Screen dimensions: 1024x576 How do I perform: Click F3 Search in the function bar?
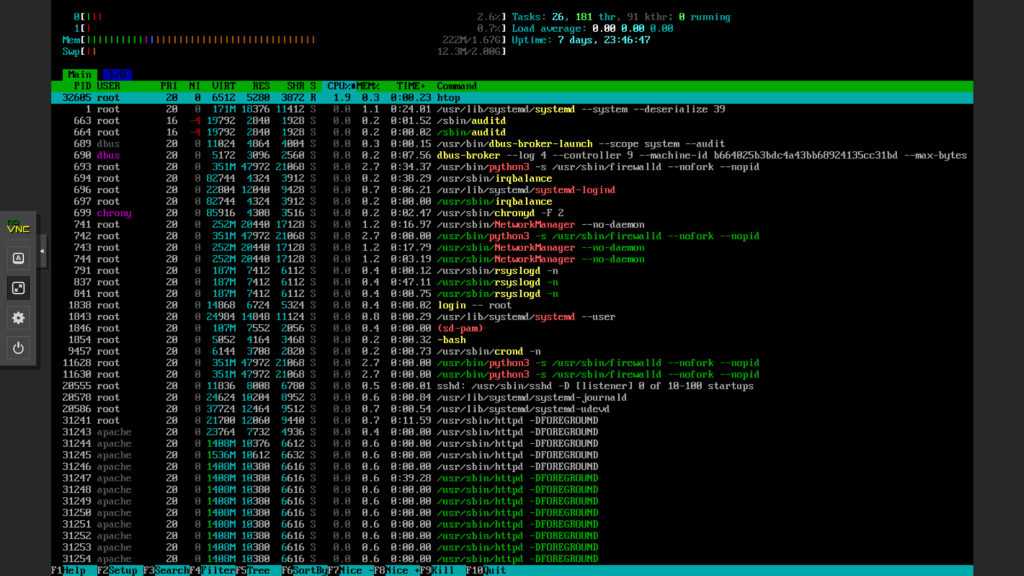point(167,571)
